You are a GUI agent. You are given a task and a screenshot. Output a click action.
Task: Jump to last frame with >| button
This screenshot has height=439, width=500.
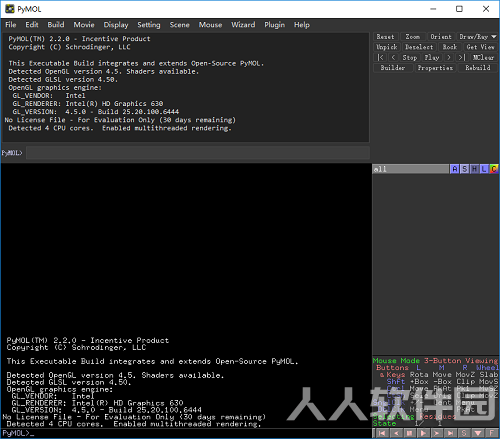click(461, 57)
